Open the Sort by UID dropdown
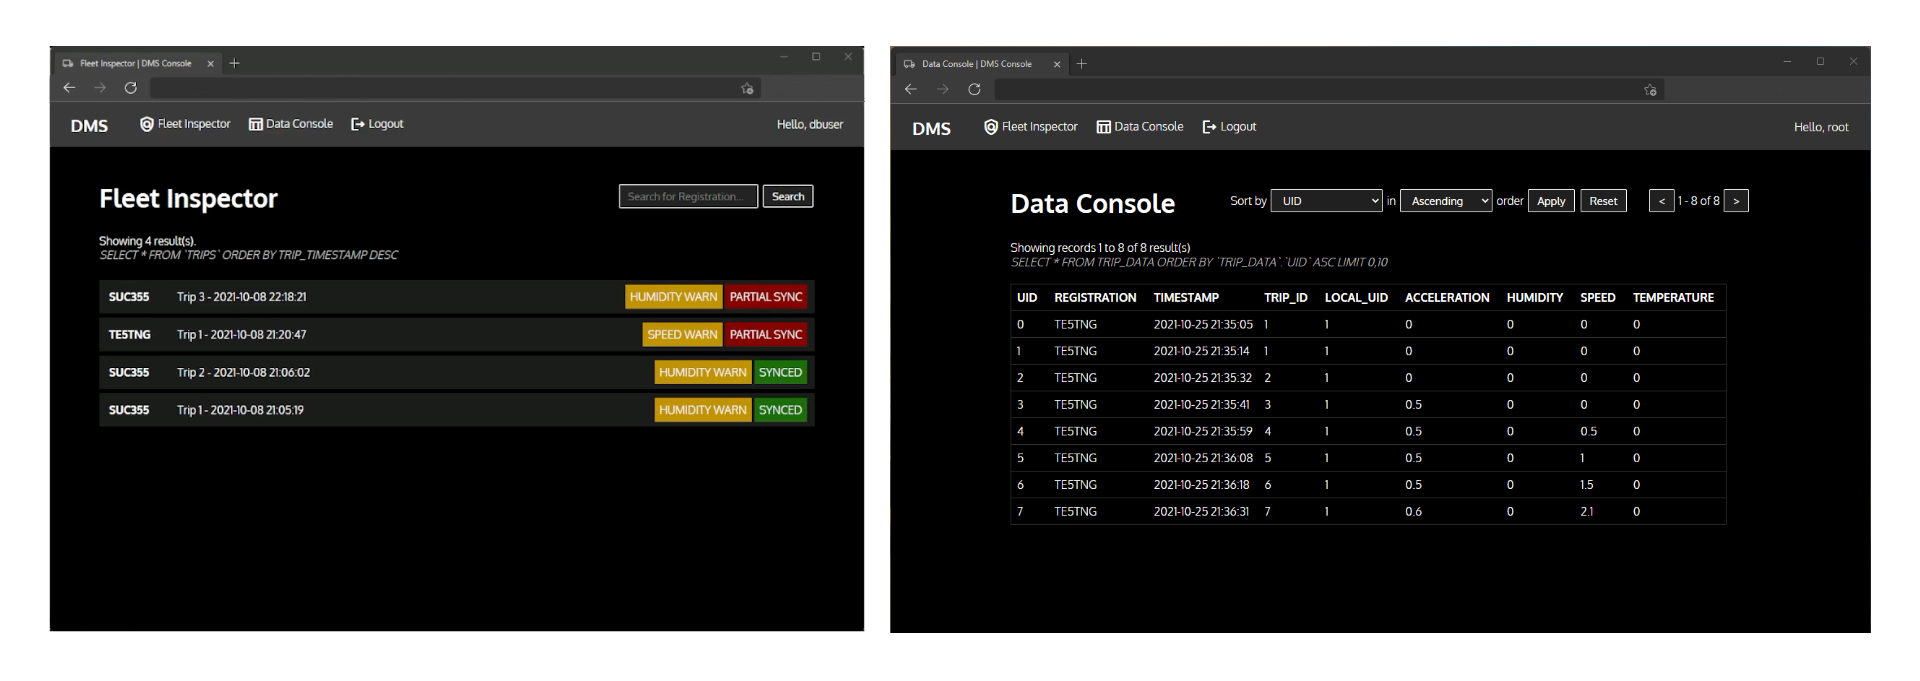1920x681 pixels. click(x=1326, y=201)
